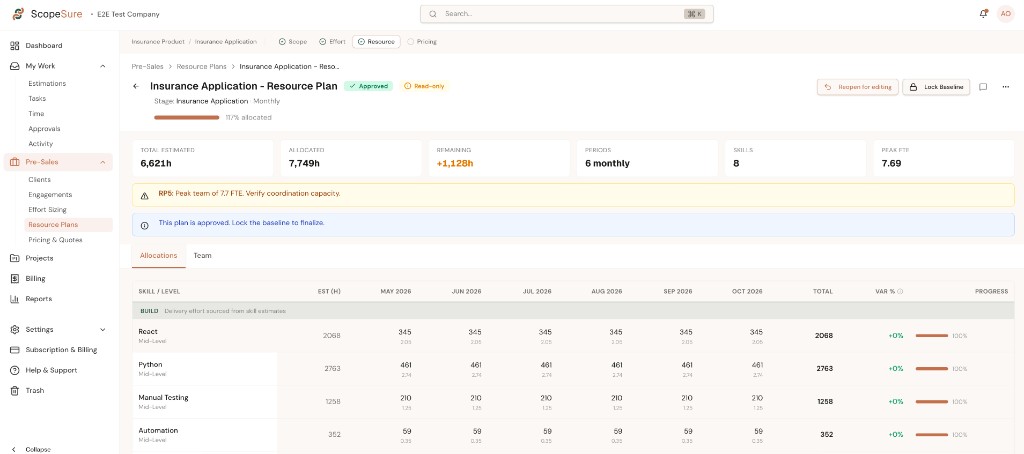Image resolution: width=1024 pixels, height=454 pixels.
Task: Click the Settings gear icon
Action: [x=14, y=329]
